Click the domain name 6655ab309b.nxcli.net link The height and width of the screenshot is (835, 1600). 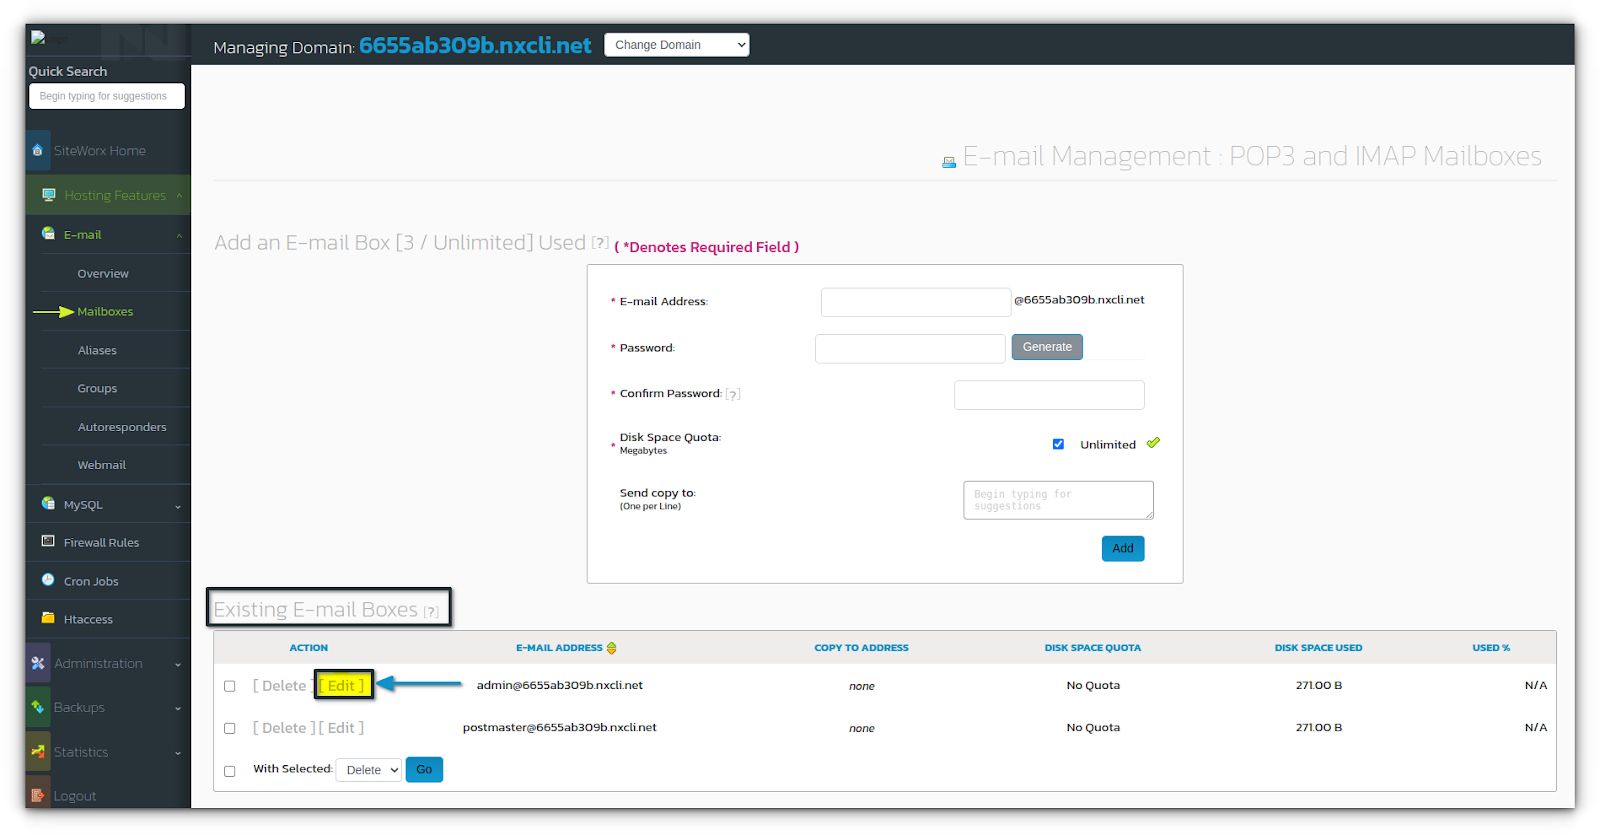click(x=475, y=45)
